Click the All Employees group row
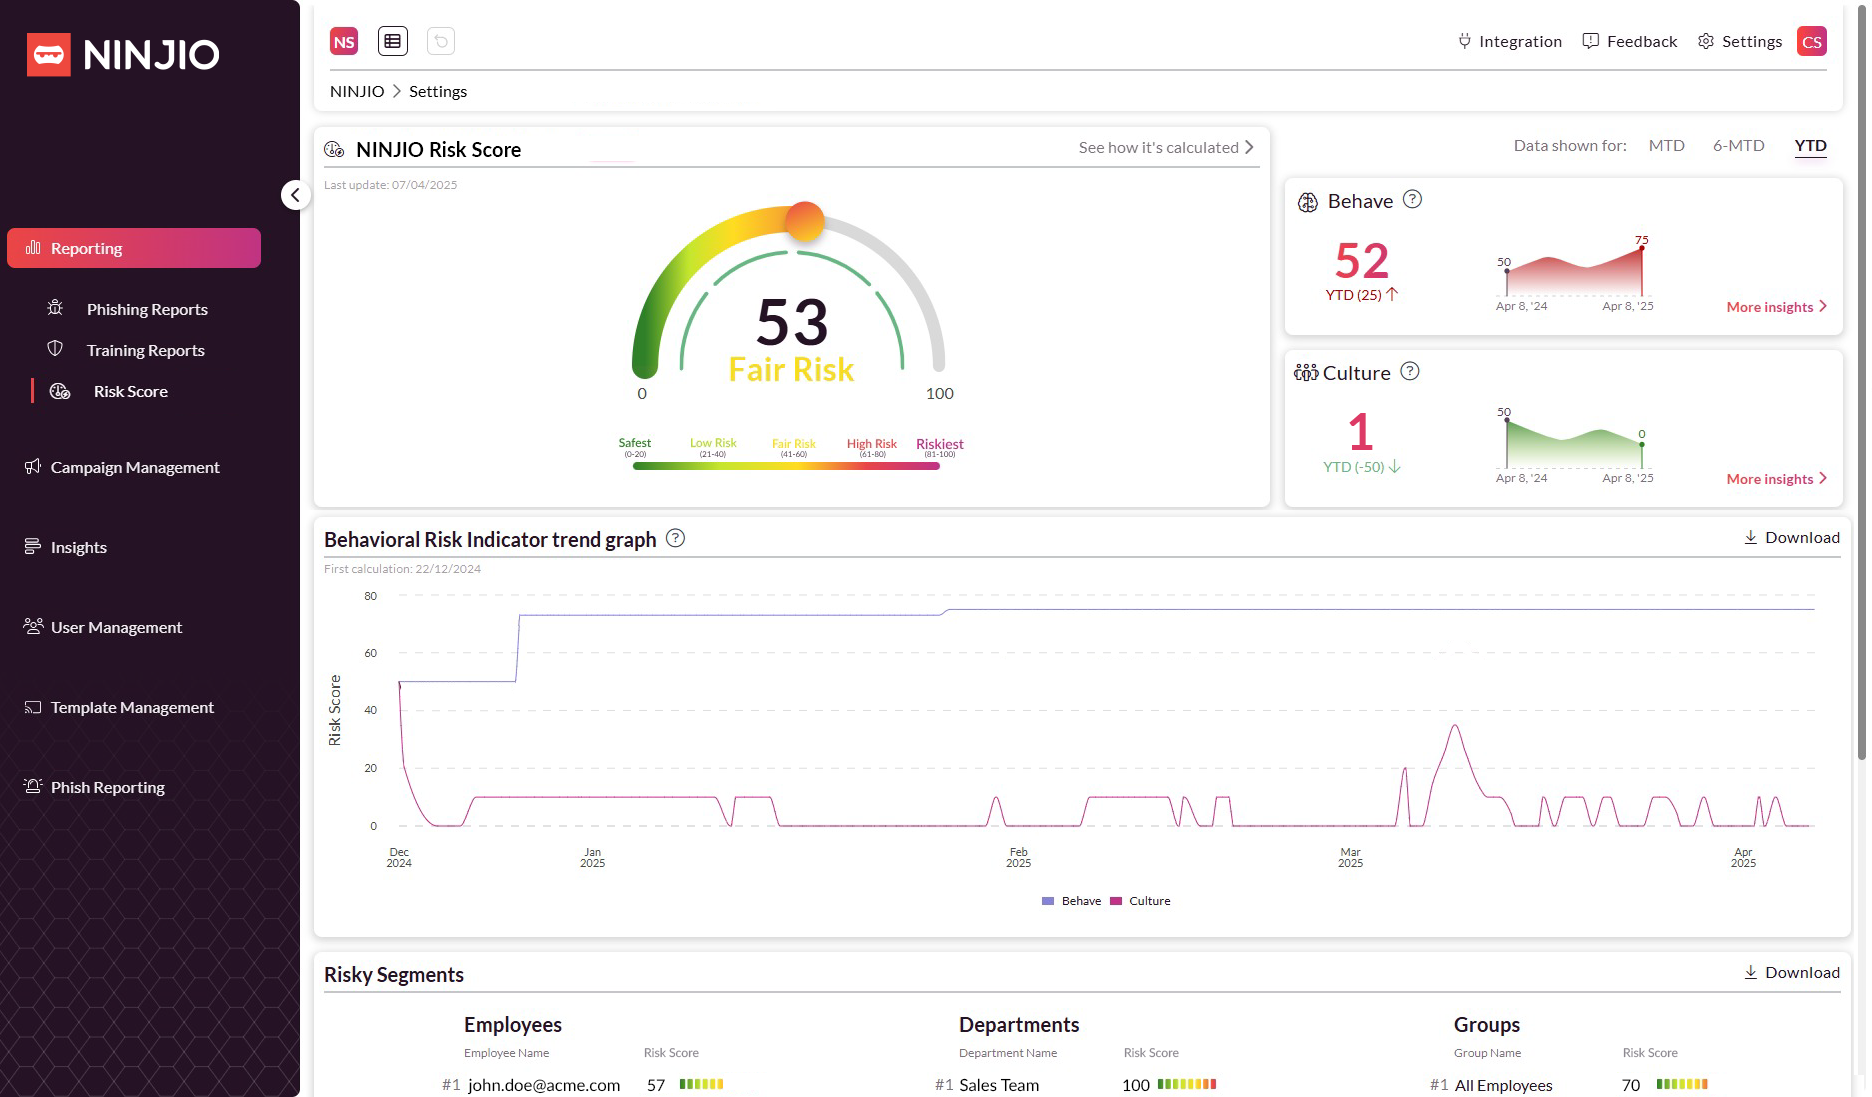 click(1569, 1085)
